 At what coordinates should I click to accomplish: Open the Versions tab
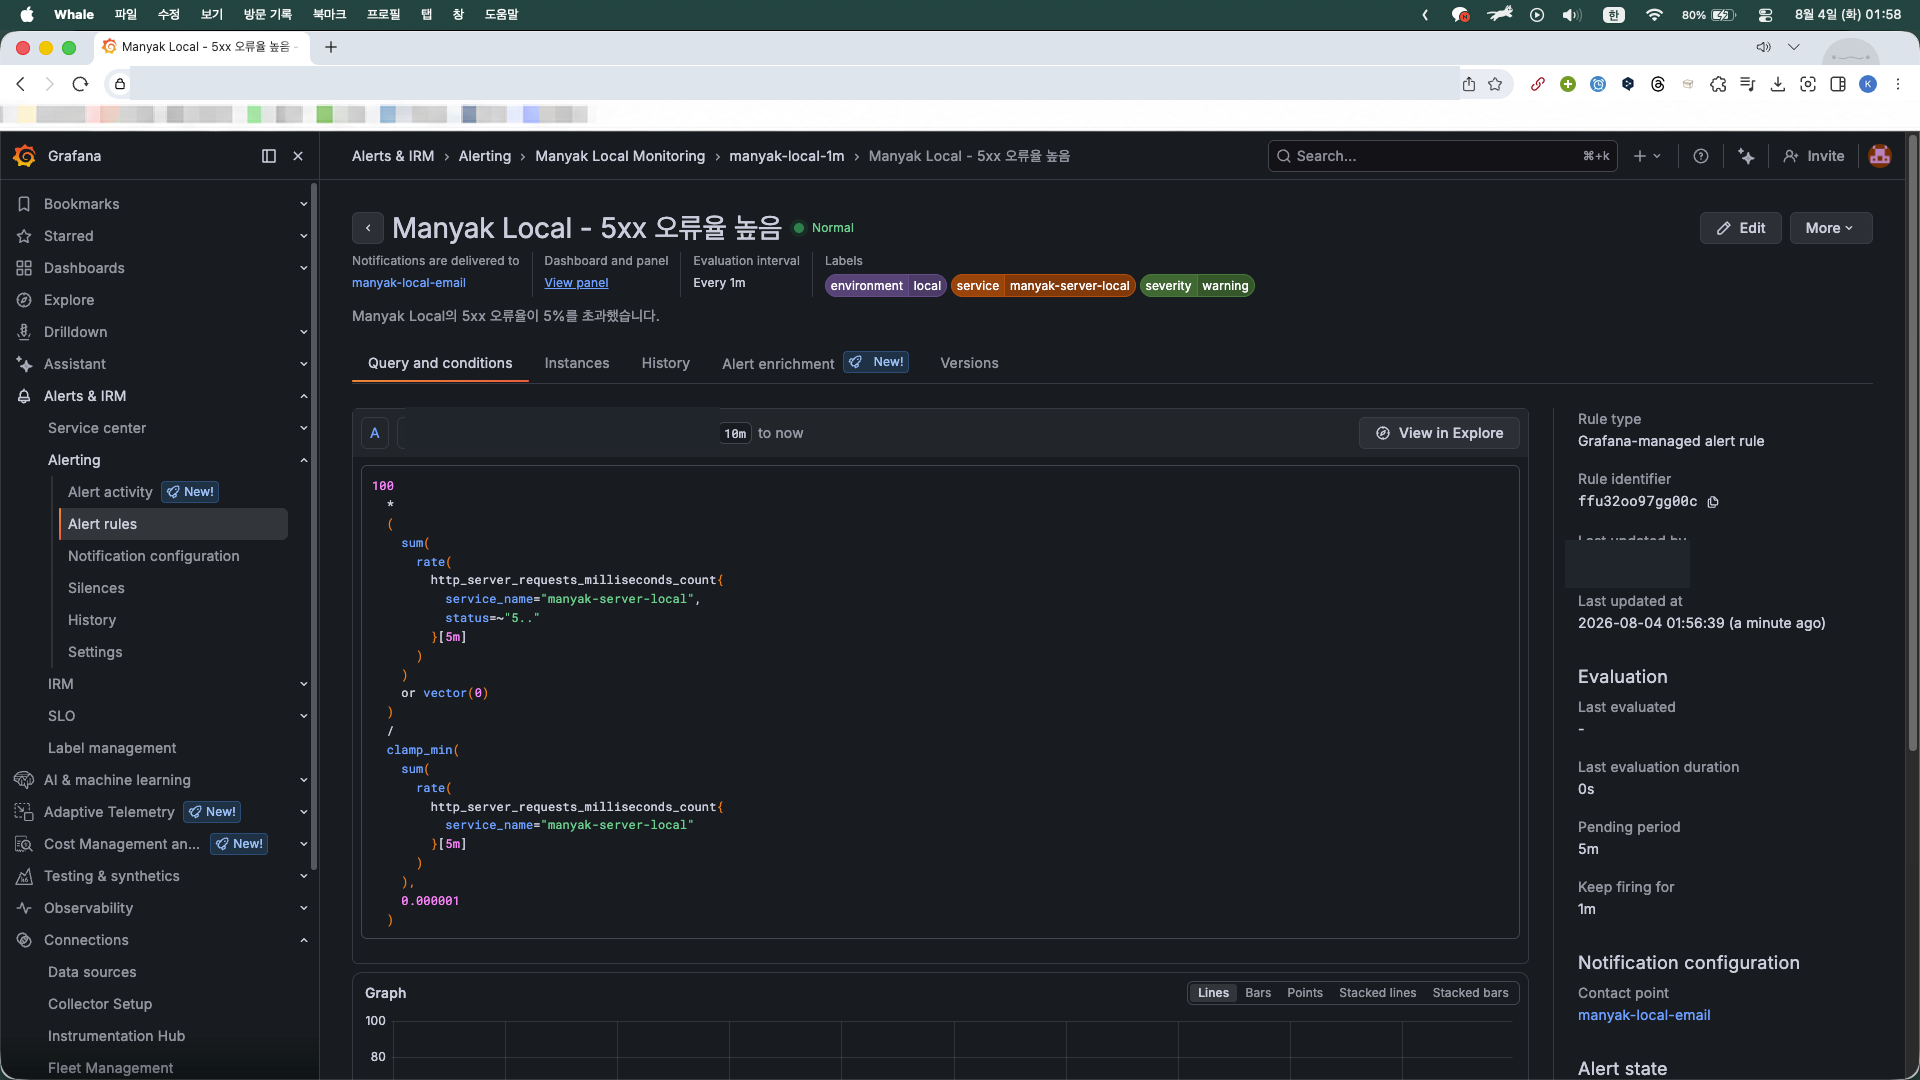click(x=969, y=363)
